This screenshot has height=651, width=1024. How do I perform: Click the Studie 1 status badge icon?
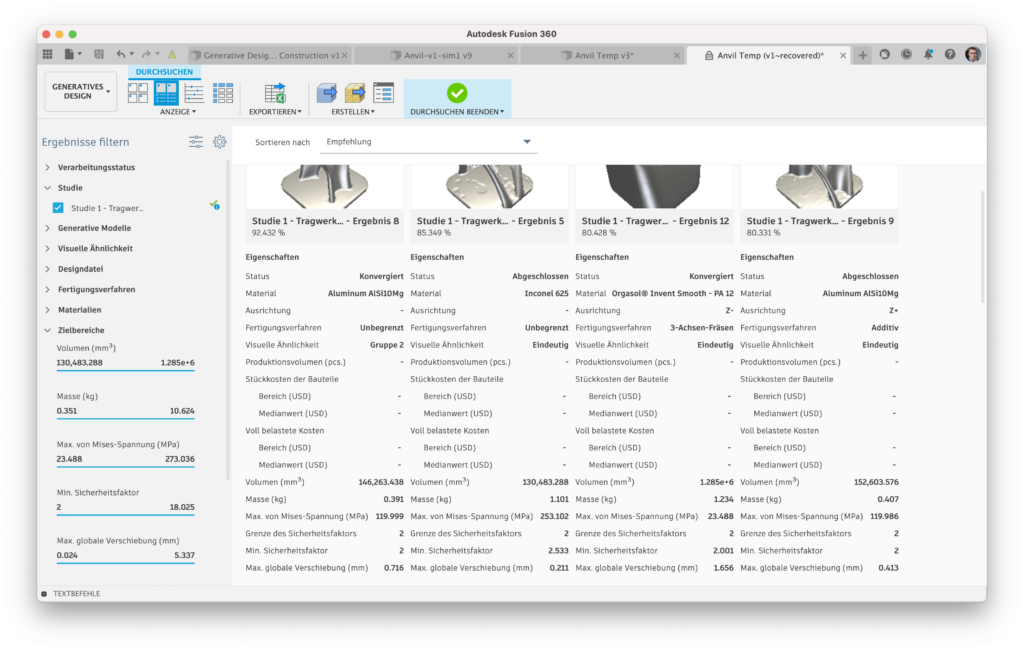click(214, 206)
